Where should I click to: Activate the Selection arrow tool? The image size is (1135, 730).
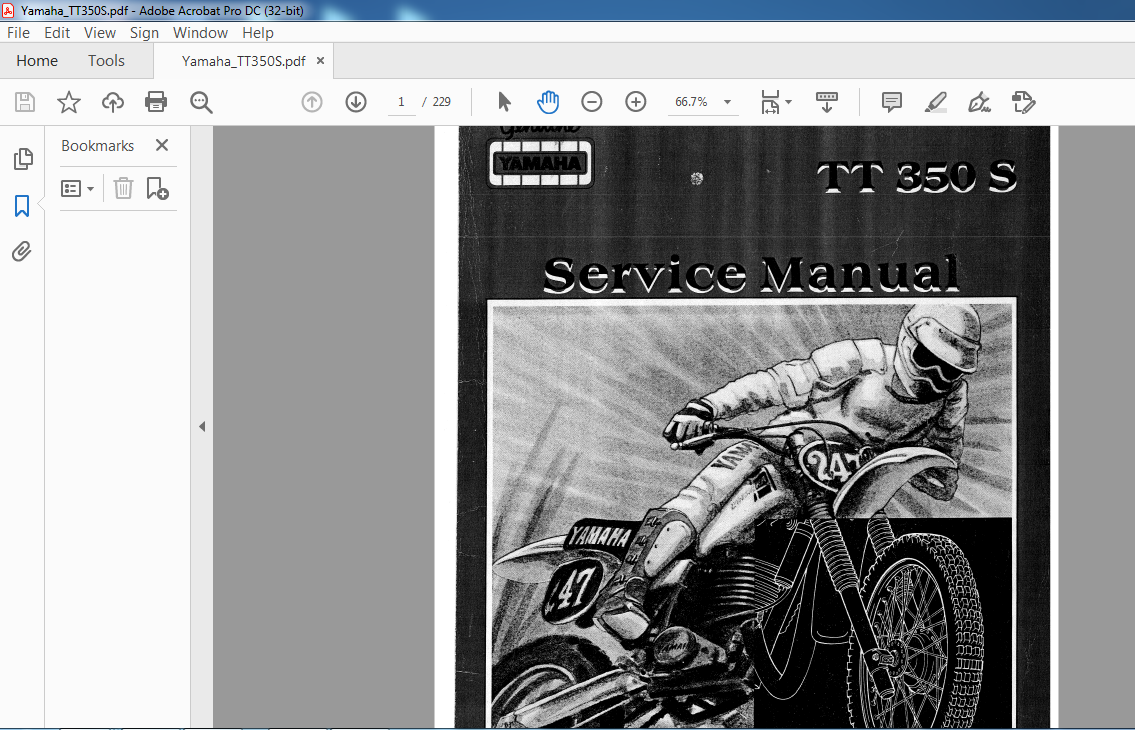505,102
